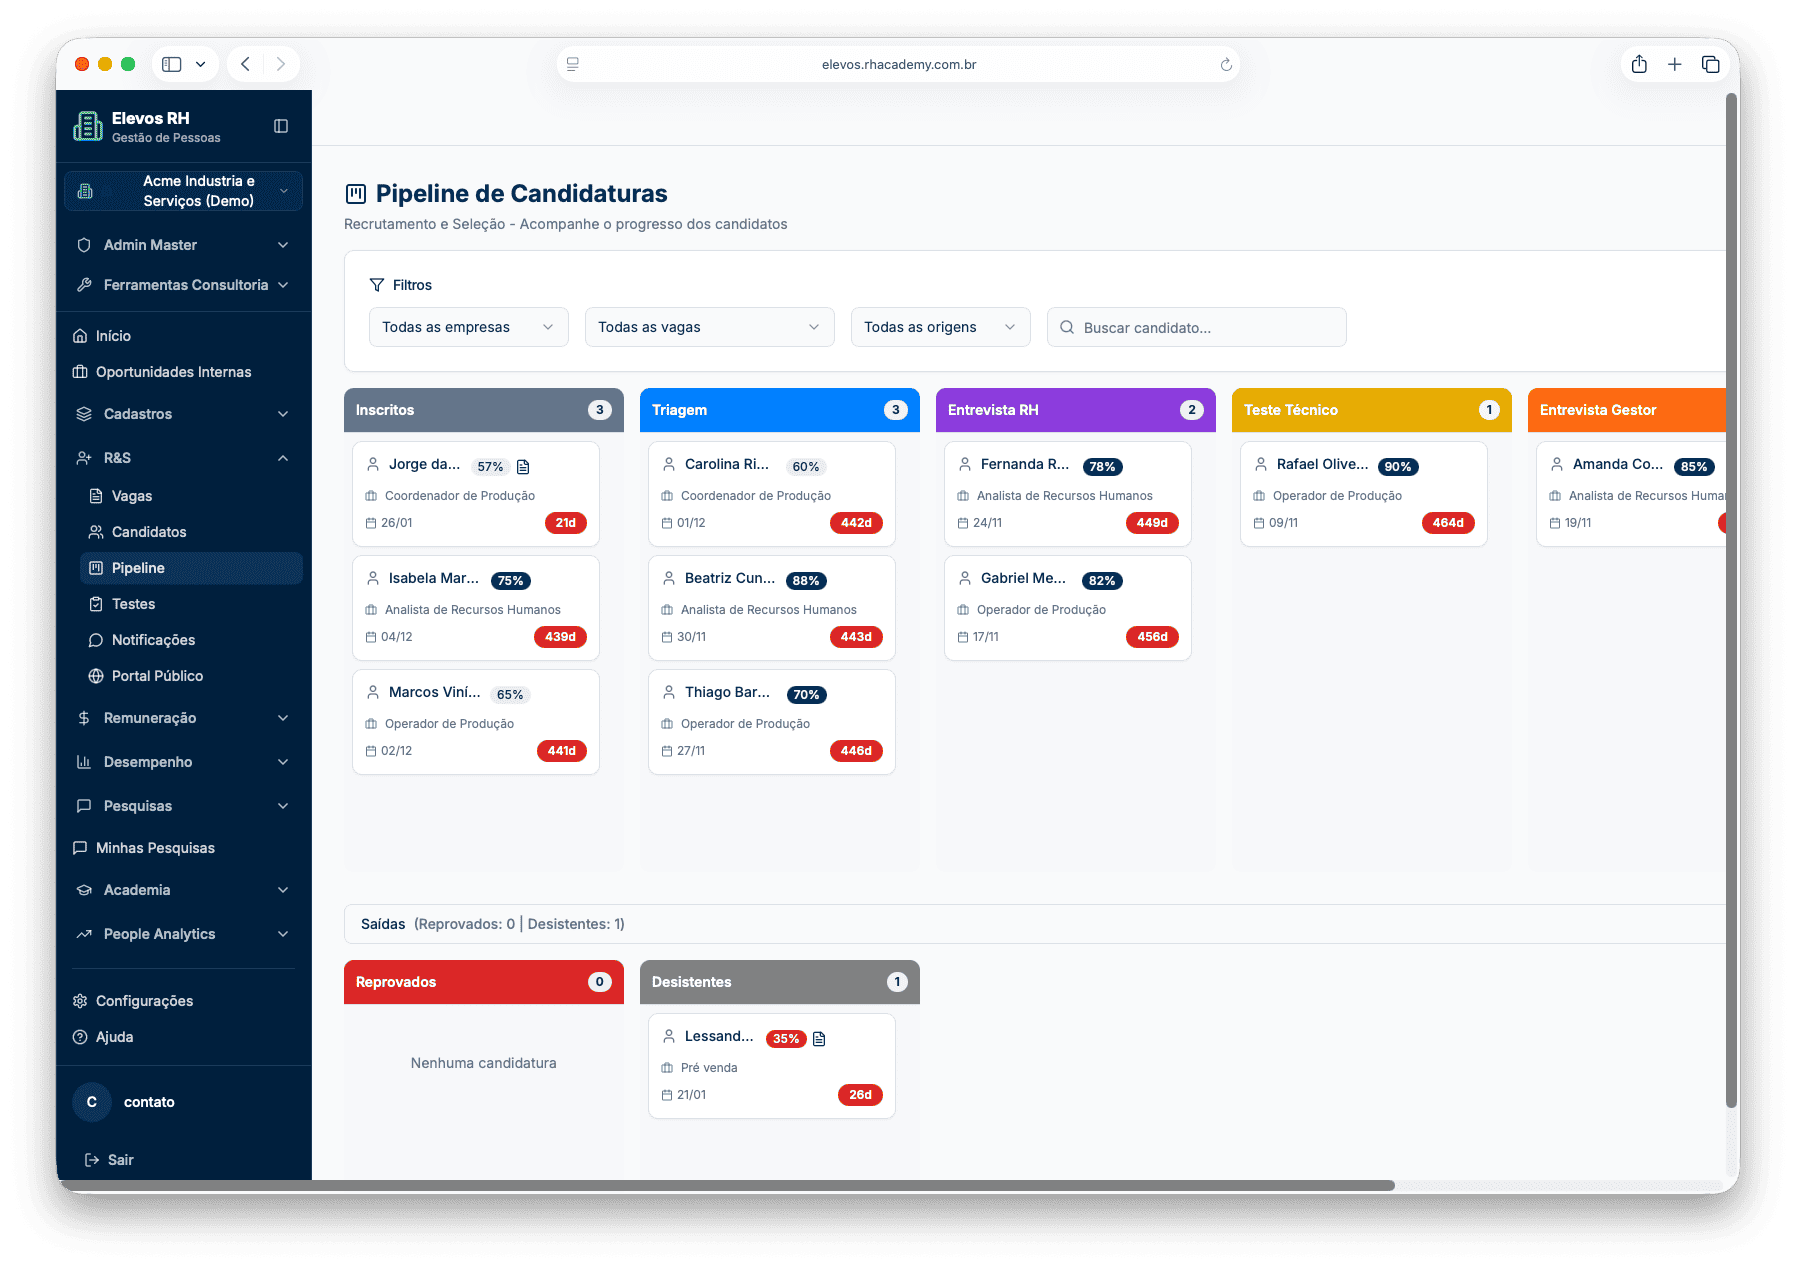Collapse the sidebar using the panel icon
This screenshot has height=1268, width=1796.
pos(281,126)
